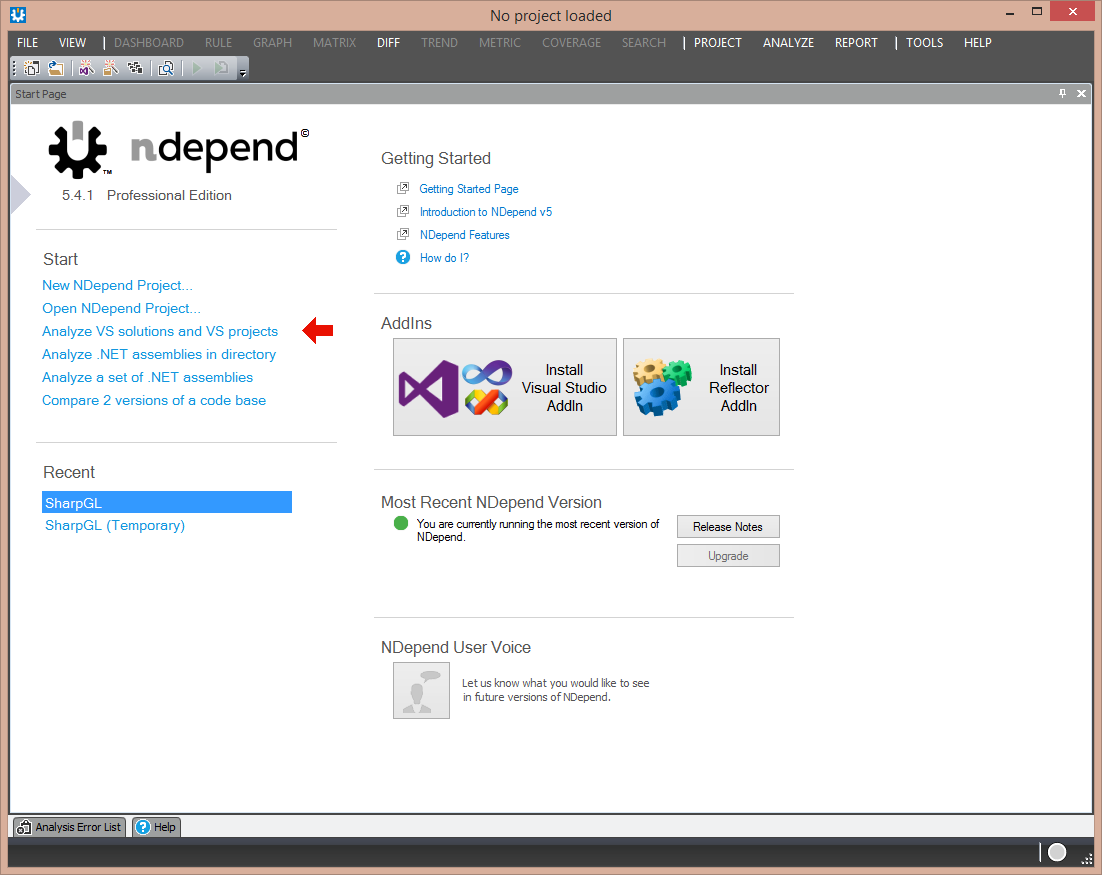Click the NDepend app icon in title bar
Viewport: 1102px width, 875px height.
(x=18, y=15)
